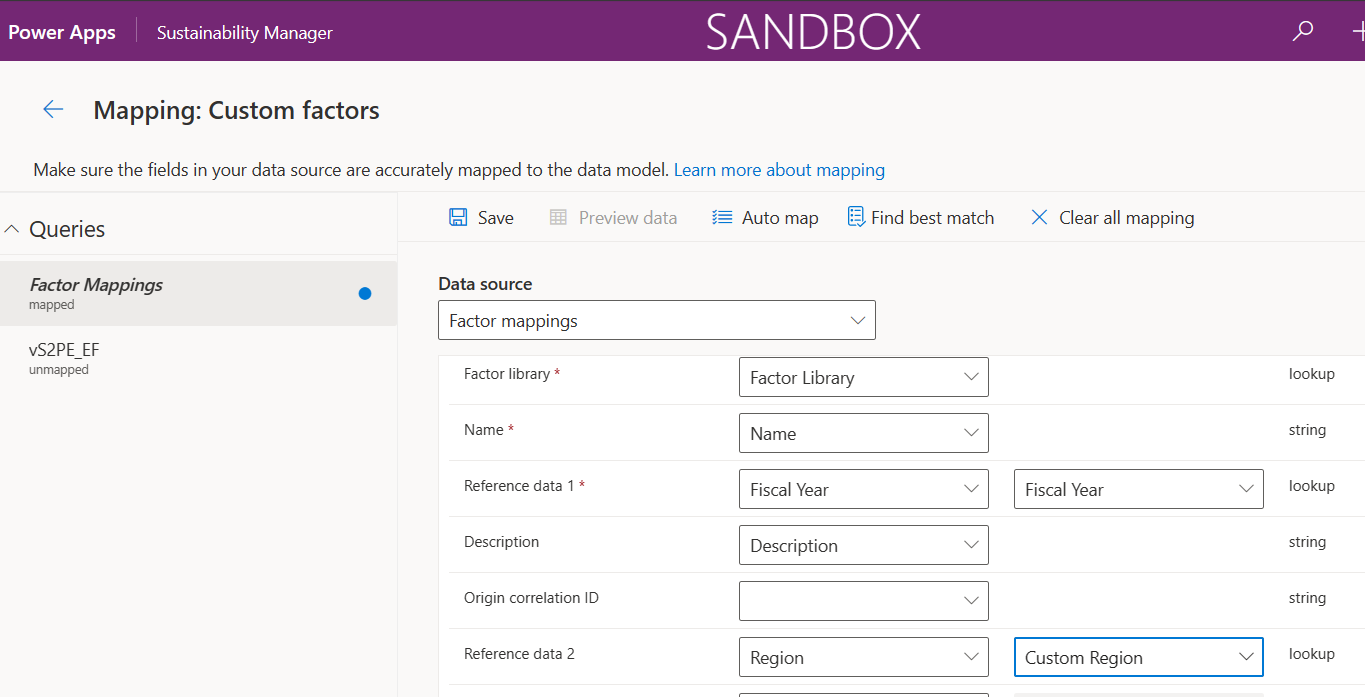Open the second Fiscal Year lookup dropdown
The image size is (1365, 697).
1139,489
